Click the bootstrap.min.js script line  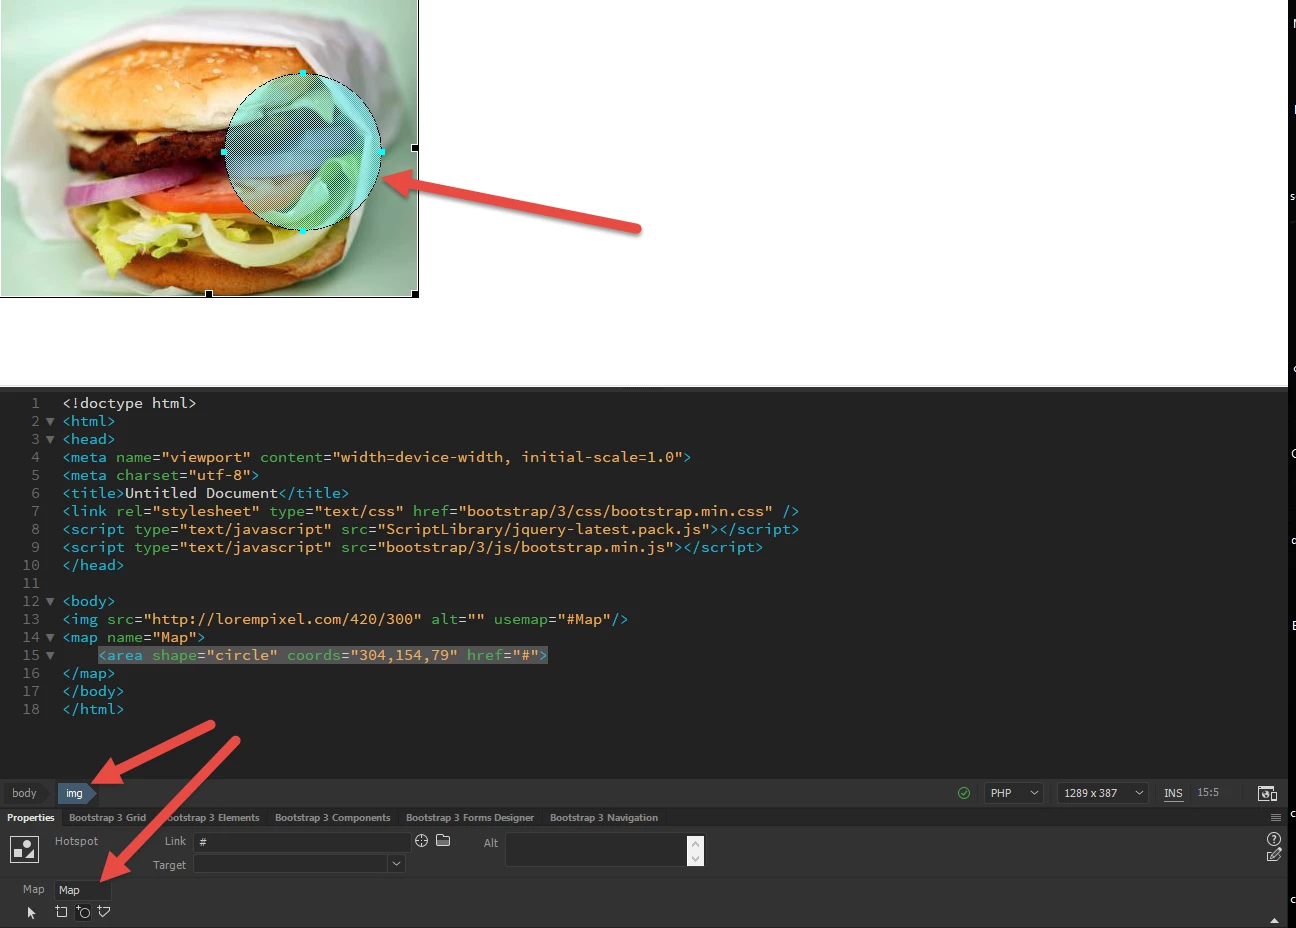[413, 547]
